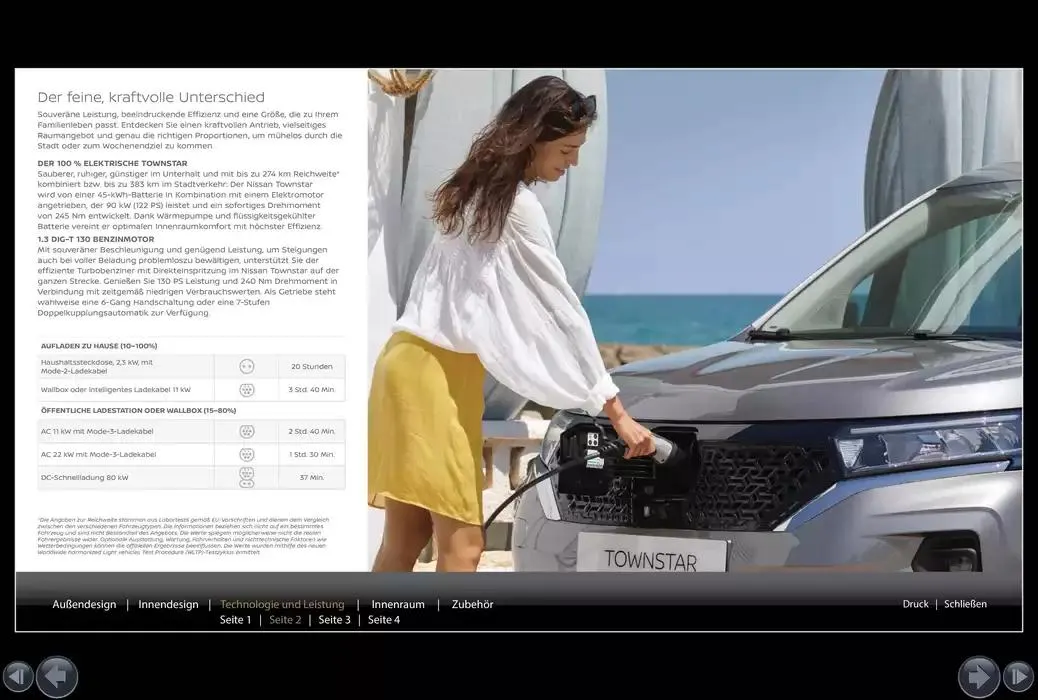Select the Innenraum tab
Viewport: 1038px width, 700px height.
pos(398,604)
